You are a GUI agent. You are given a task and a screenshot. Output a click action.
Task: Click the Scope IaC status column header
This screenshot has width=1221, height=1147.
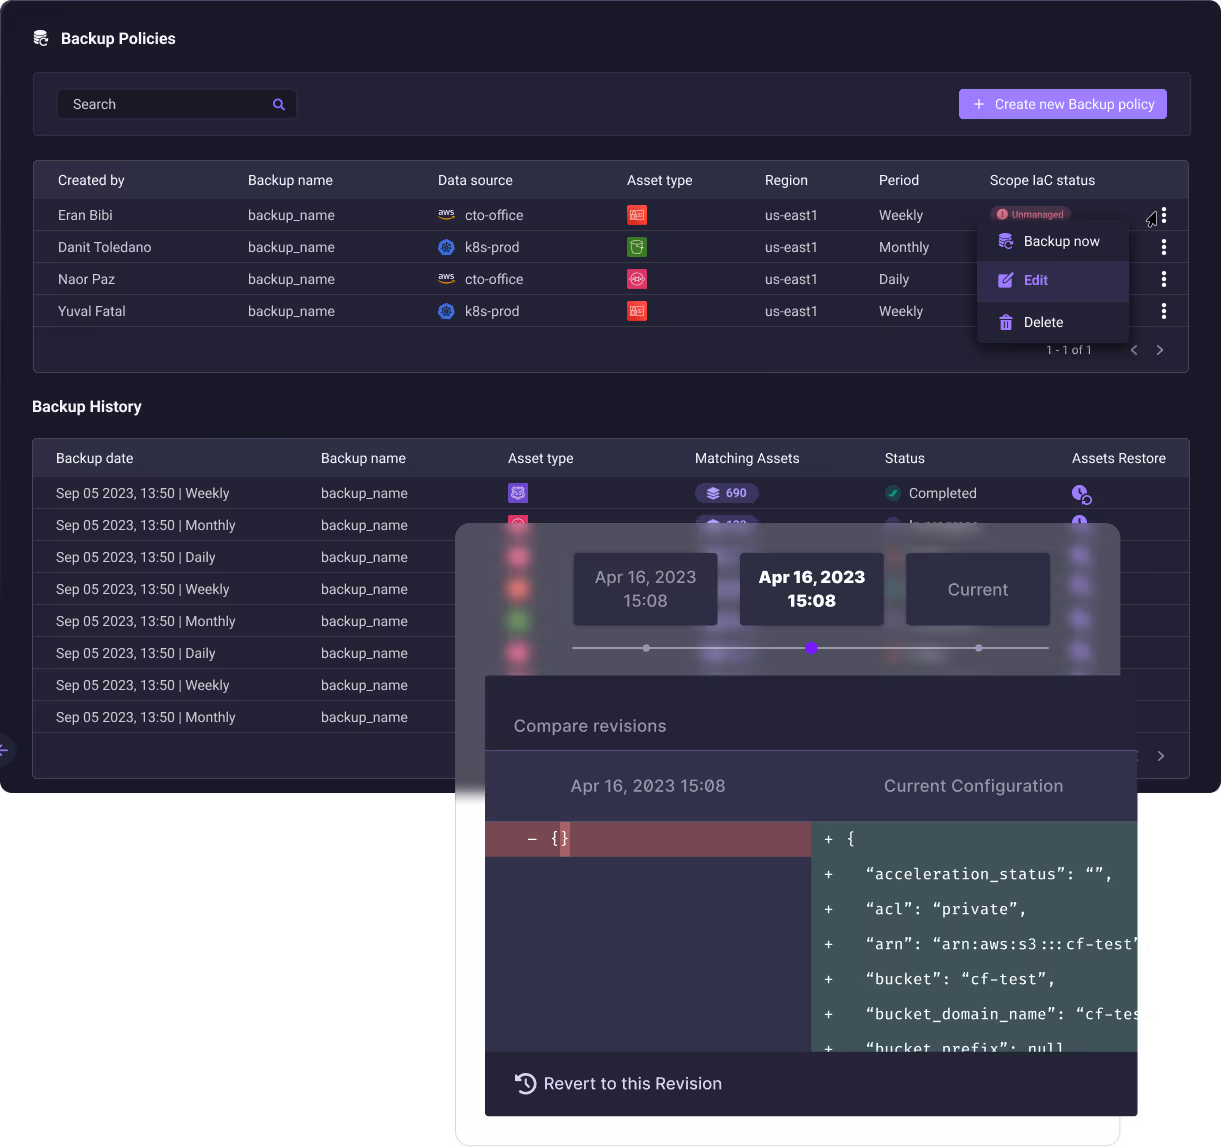pyautogui.click(x=1042, y=180)
